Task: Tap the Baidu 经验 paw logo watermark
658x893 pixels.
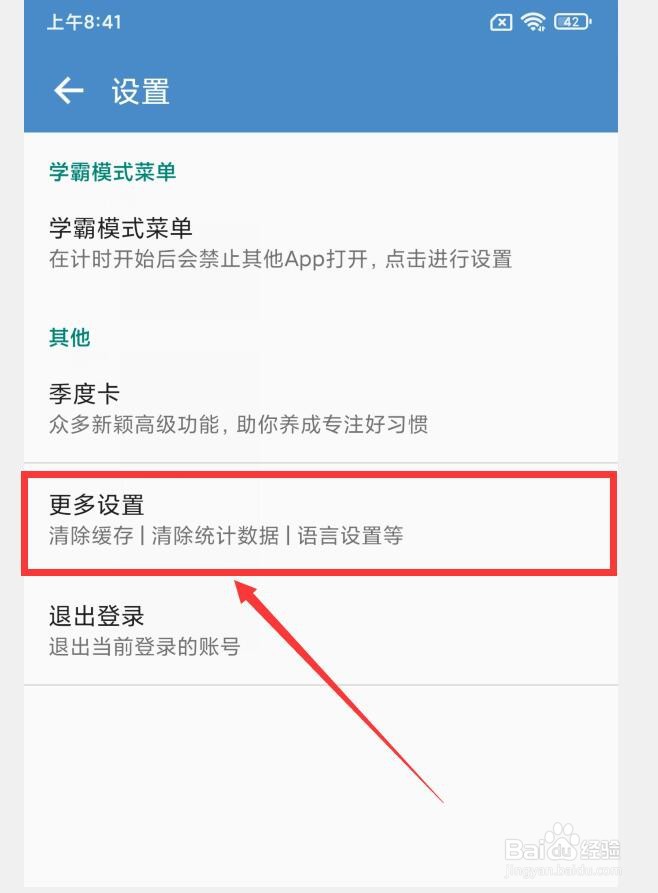Action: [562, 844]
